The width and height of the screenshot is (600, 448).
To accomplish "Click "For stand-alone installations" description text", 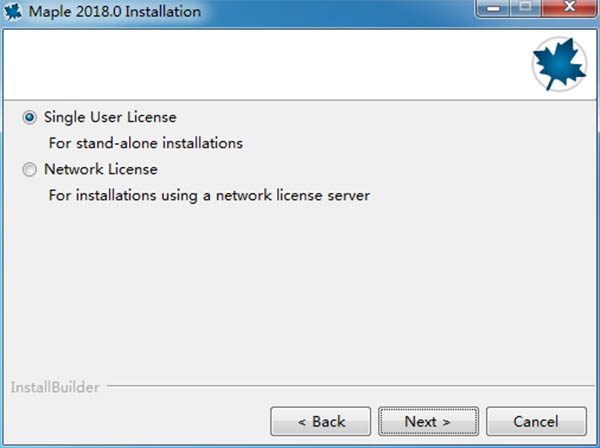I will pyautogui.click(x=145, y=143).
